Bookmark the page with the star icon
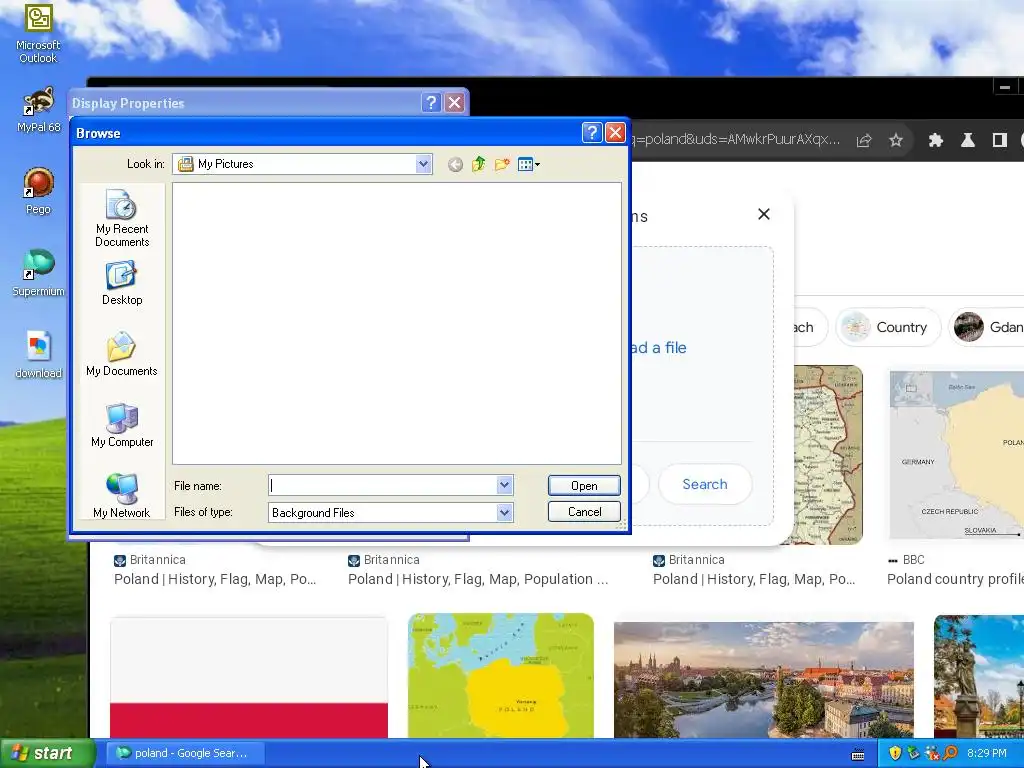This screenshot has width=1024, height=768. pyautogui.click(x=896, y=140)
